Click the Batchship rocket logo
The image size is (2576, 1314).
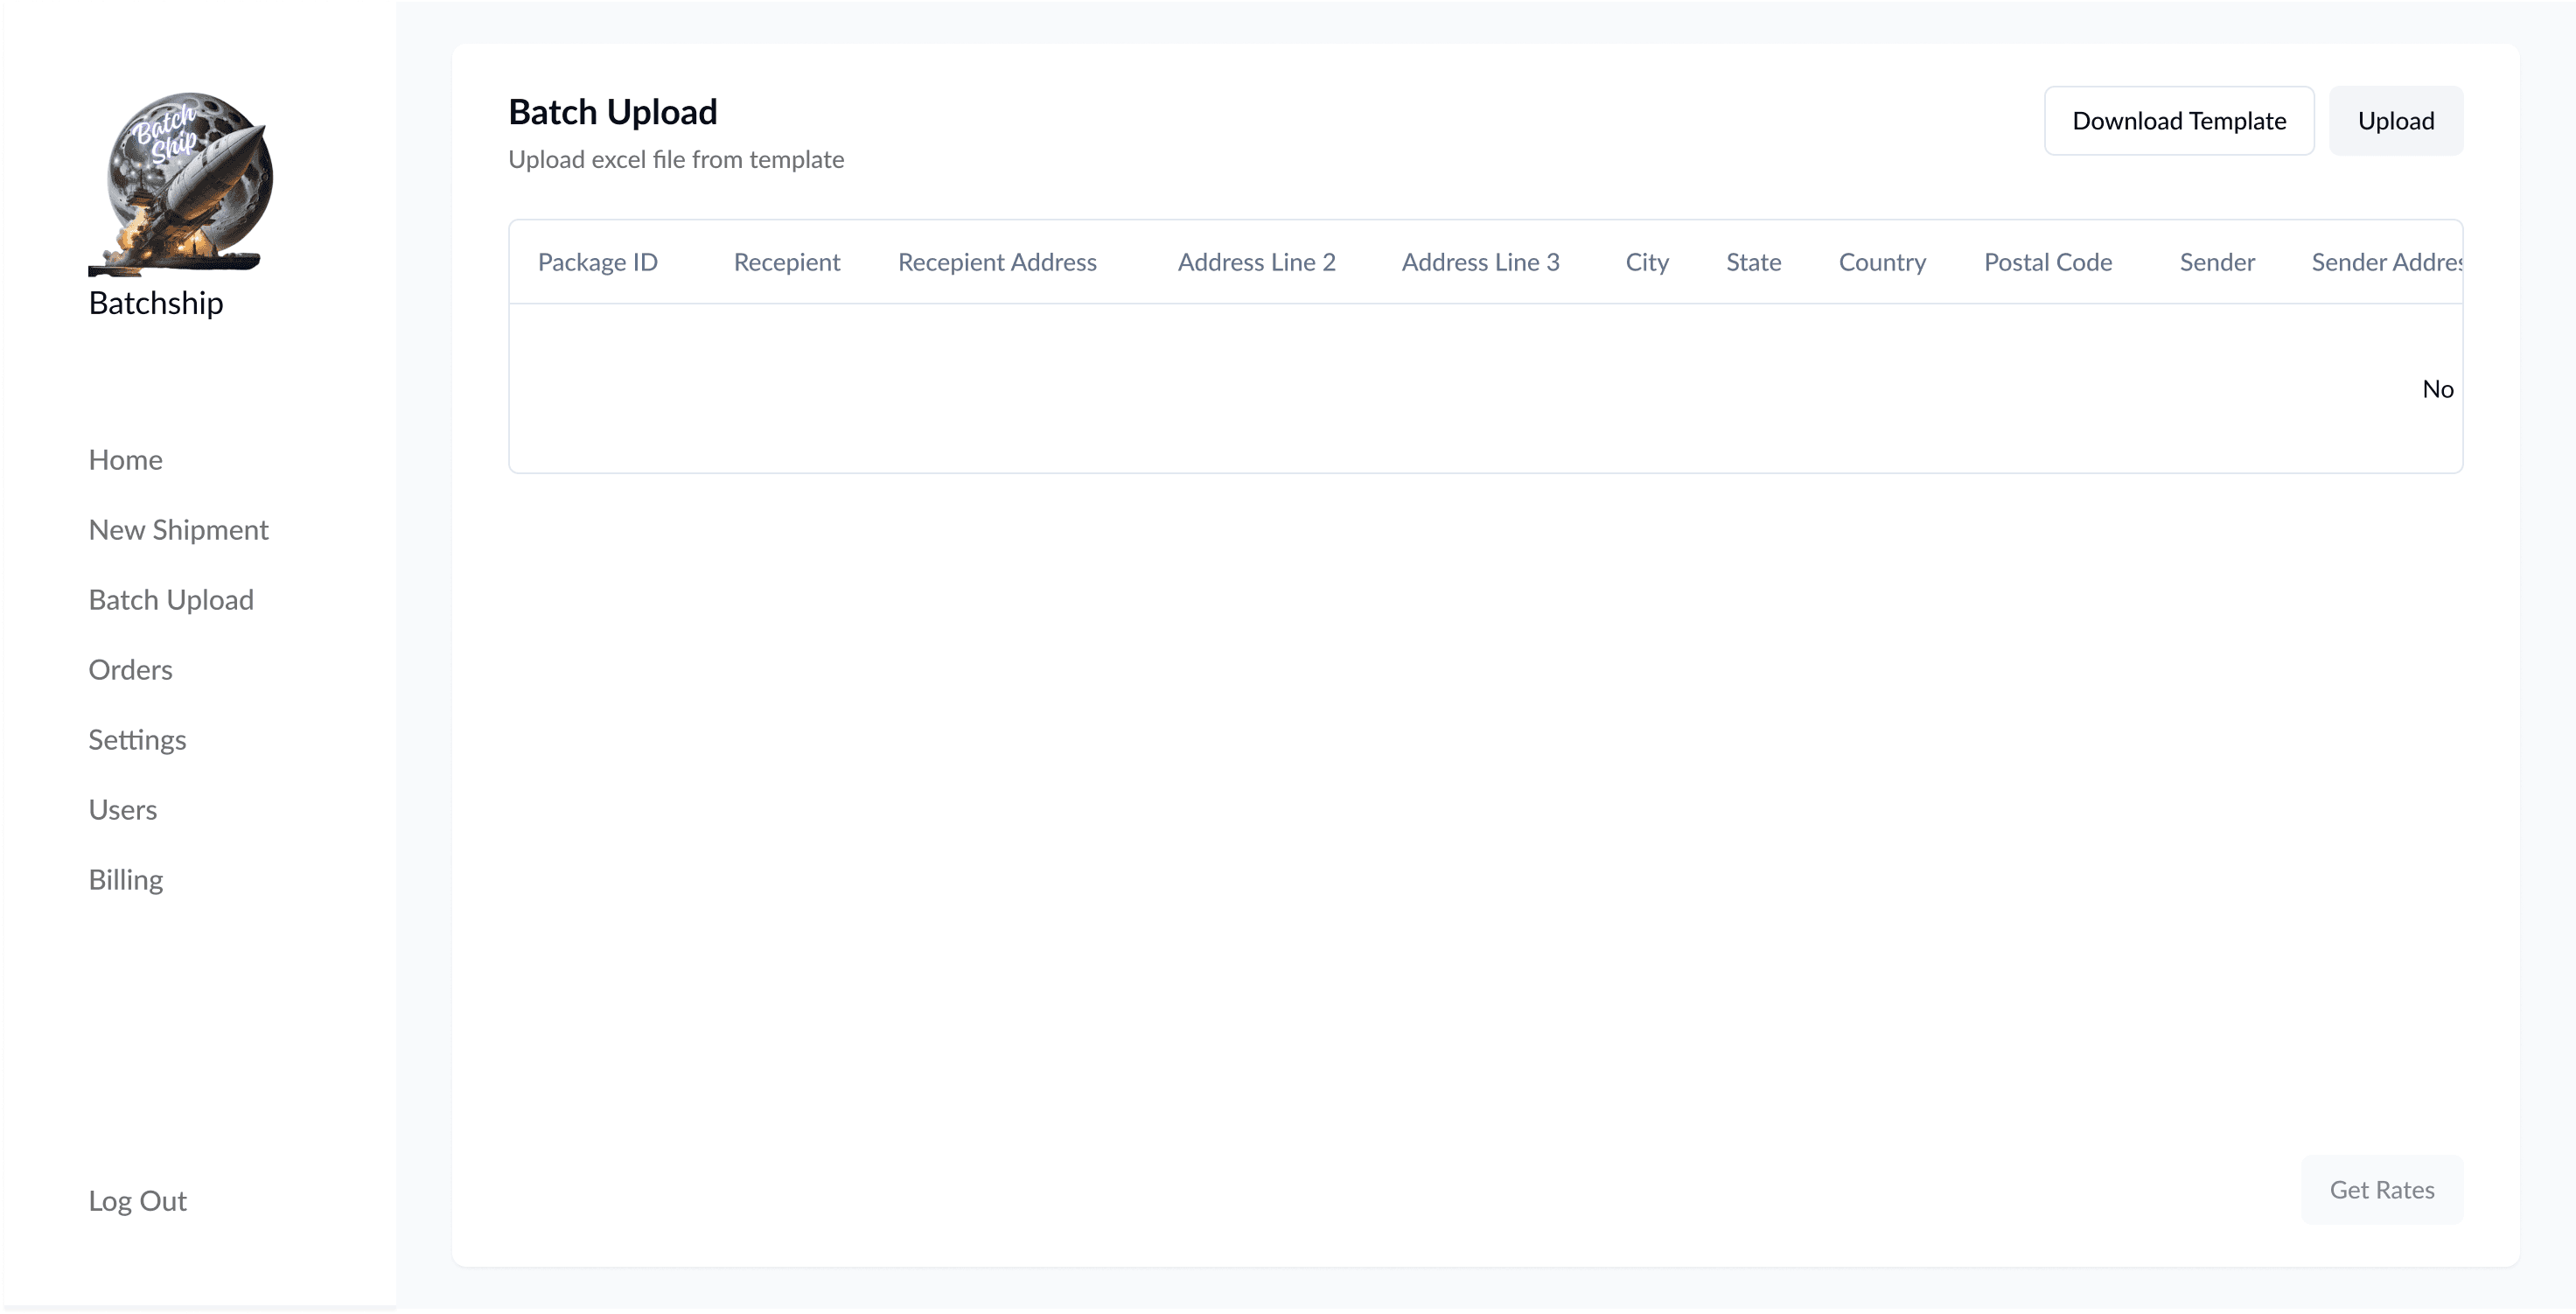pyautogui.click(x=180, y=183)
